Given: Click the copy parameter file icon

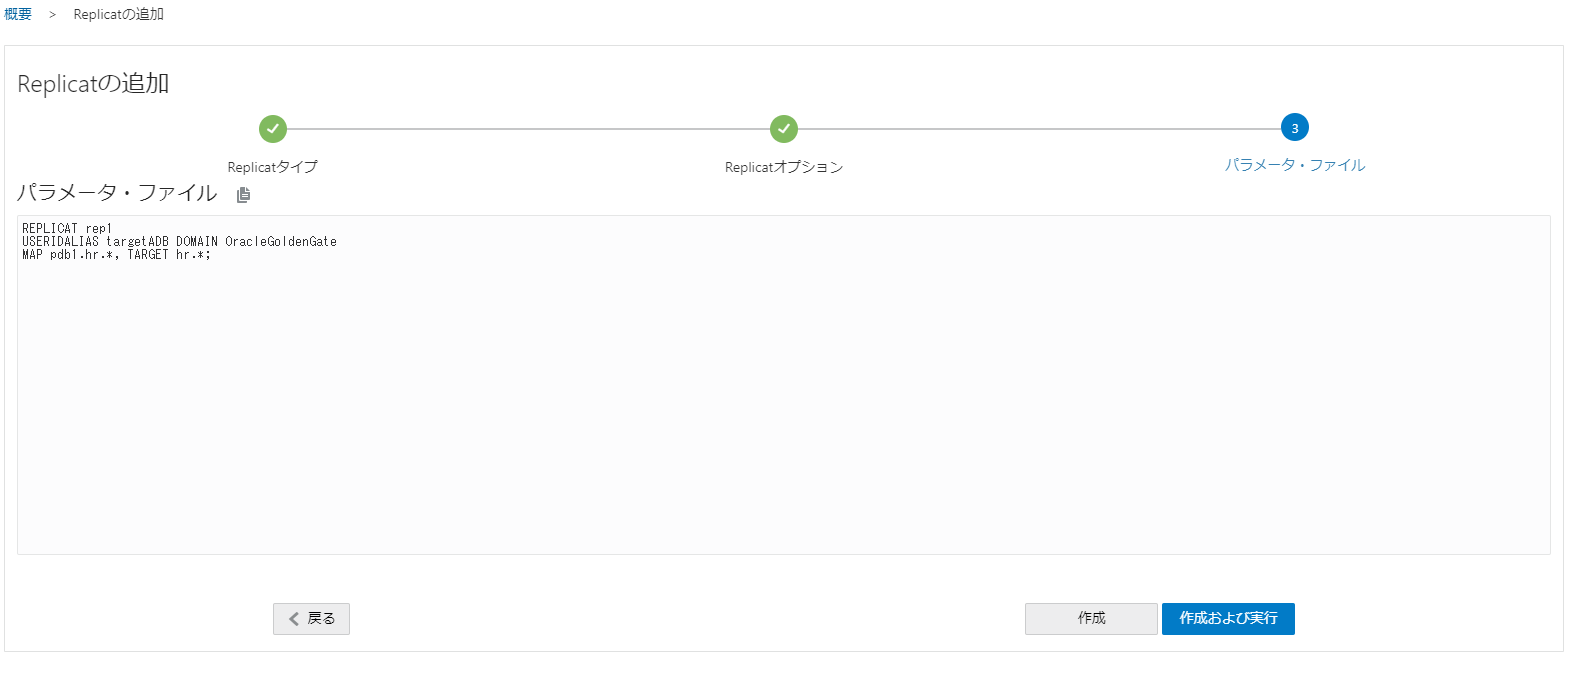Looking at the screenshot, I should point(243,195).
